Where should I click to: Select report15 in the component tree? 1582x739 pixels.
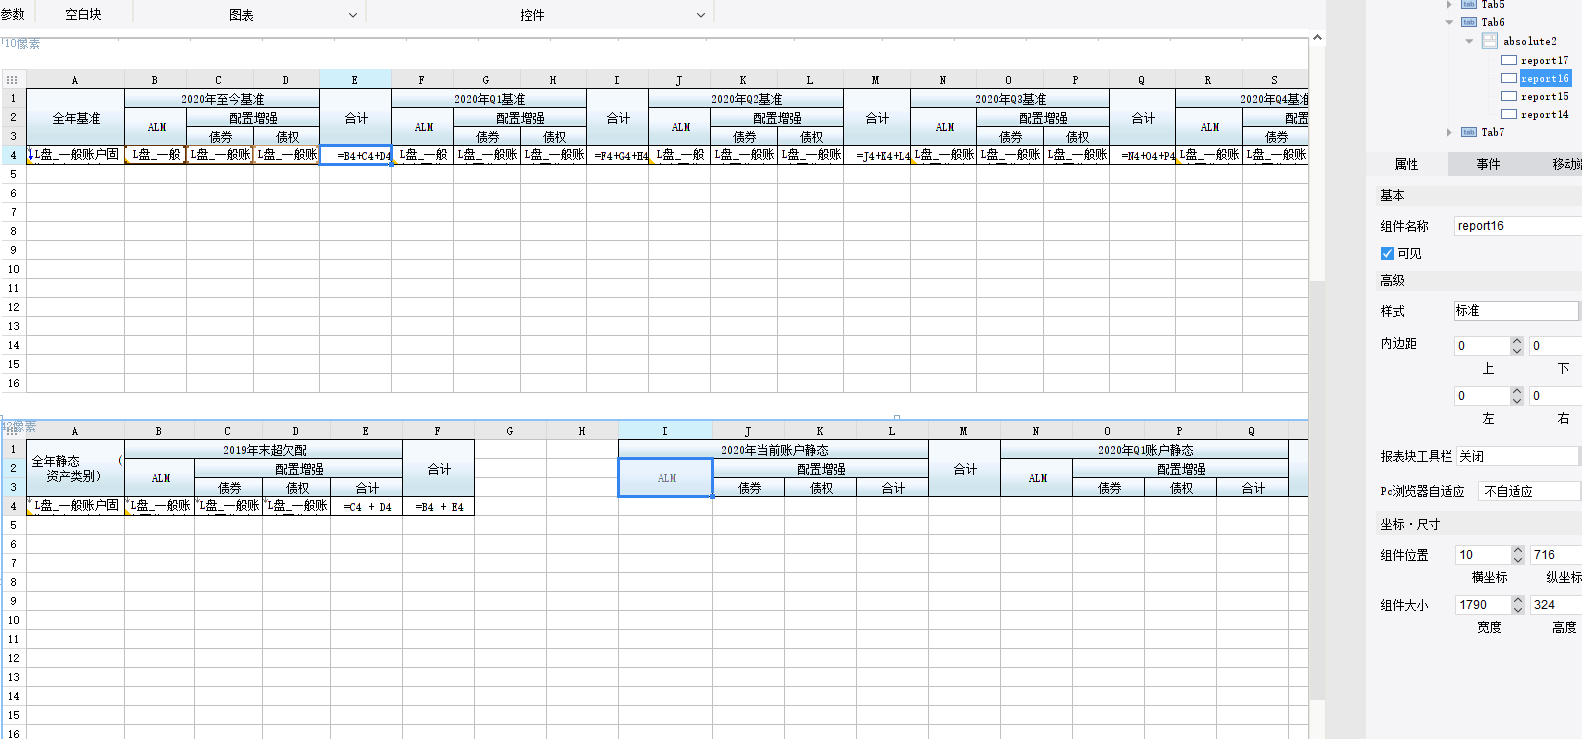(1544, 96)
